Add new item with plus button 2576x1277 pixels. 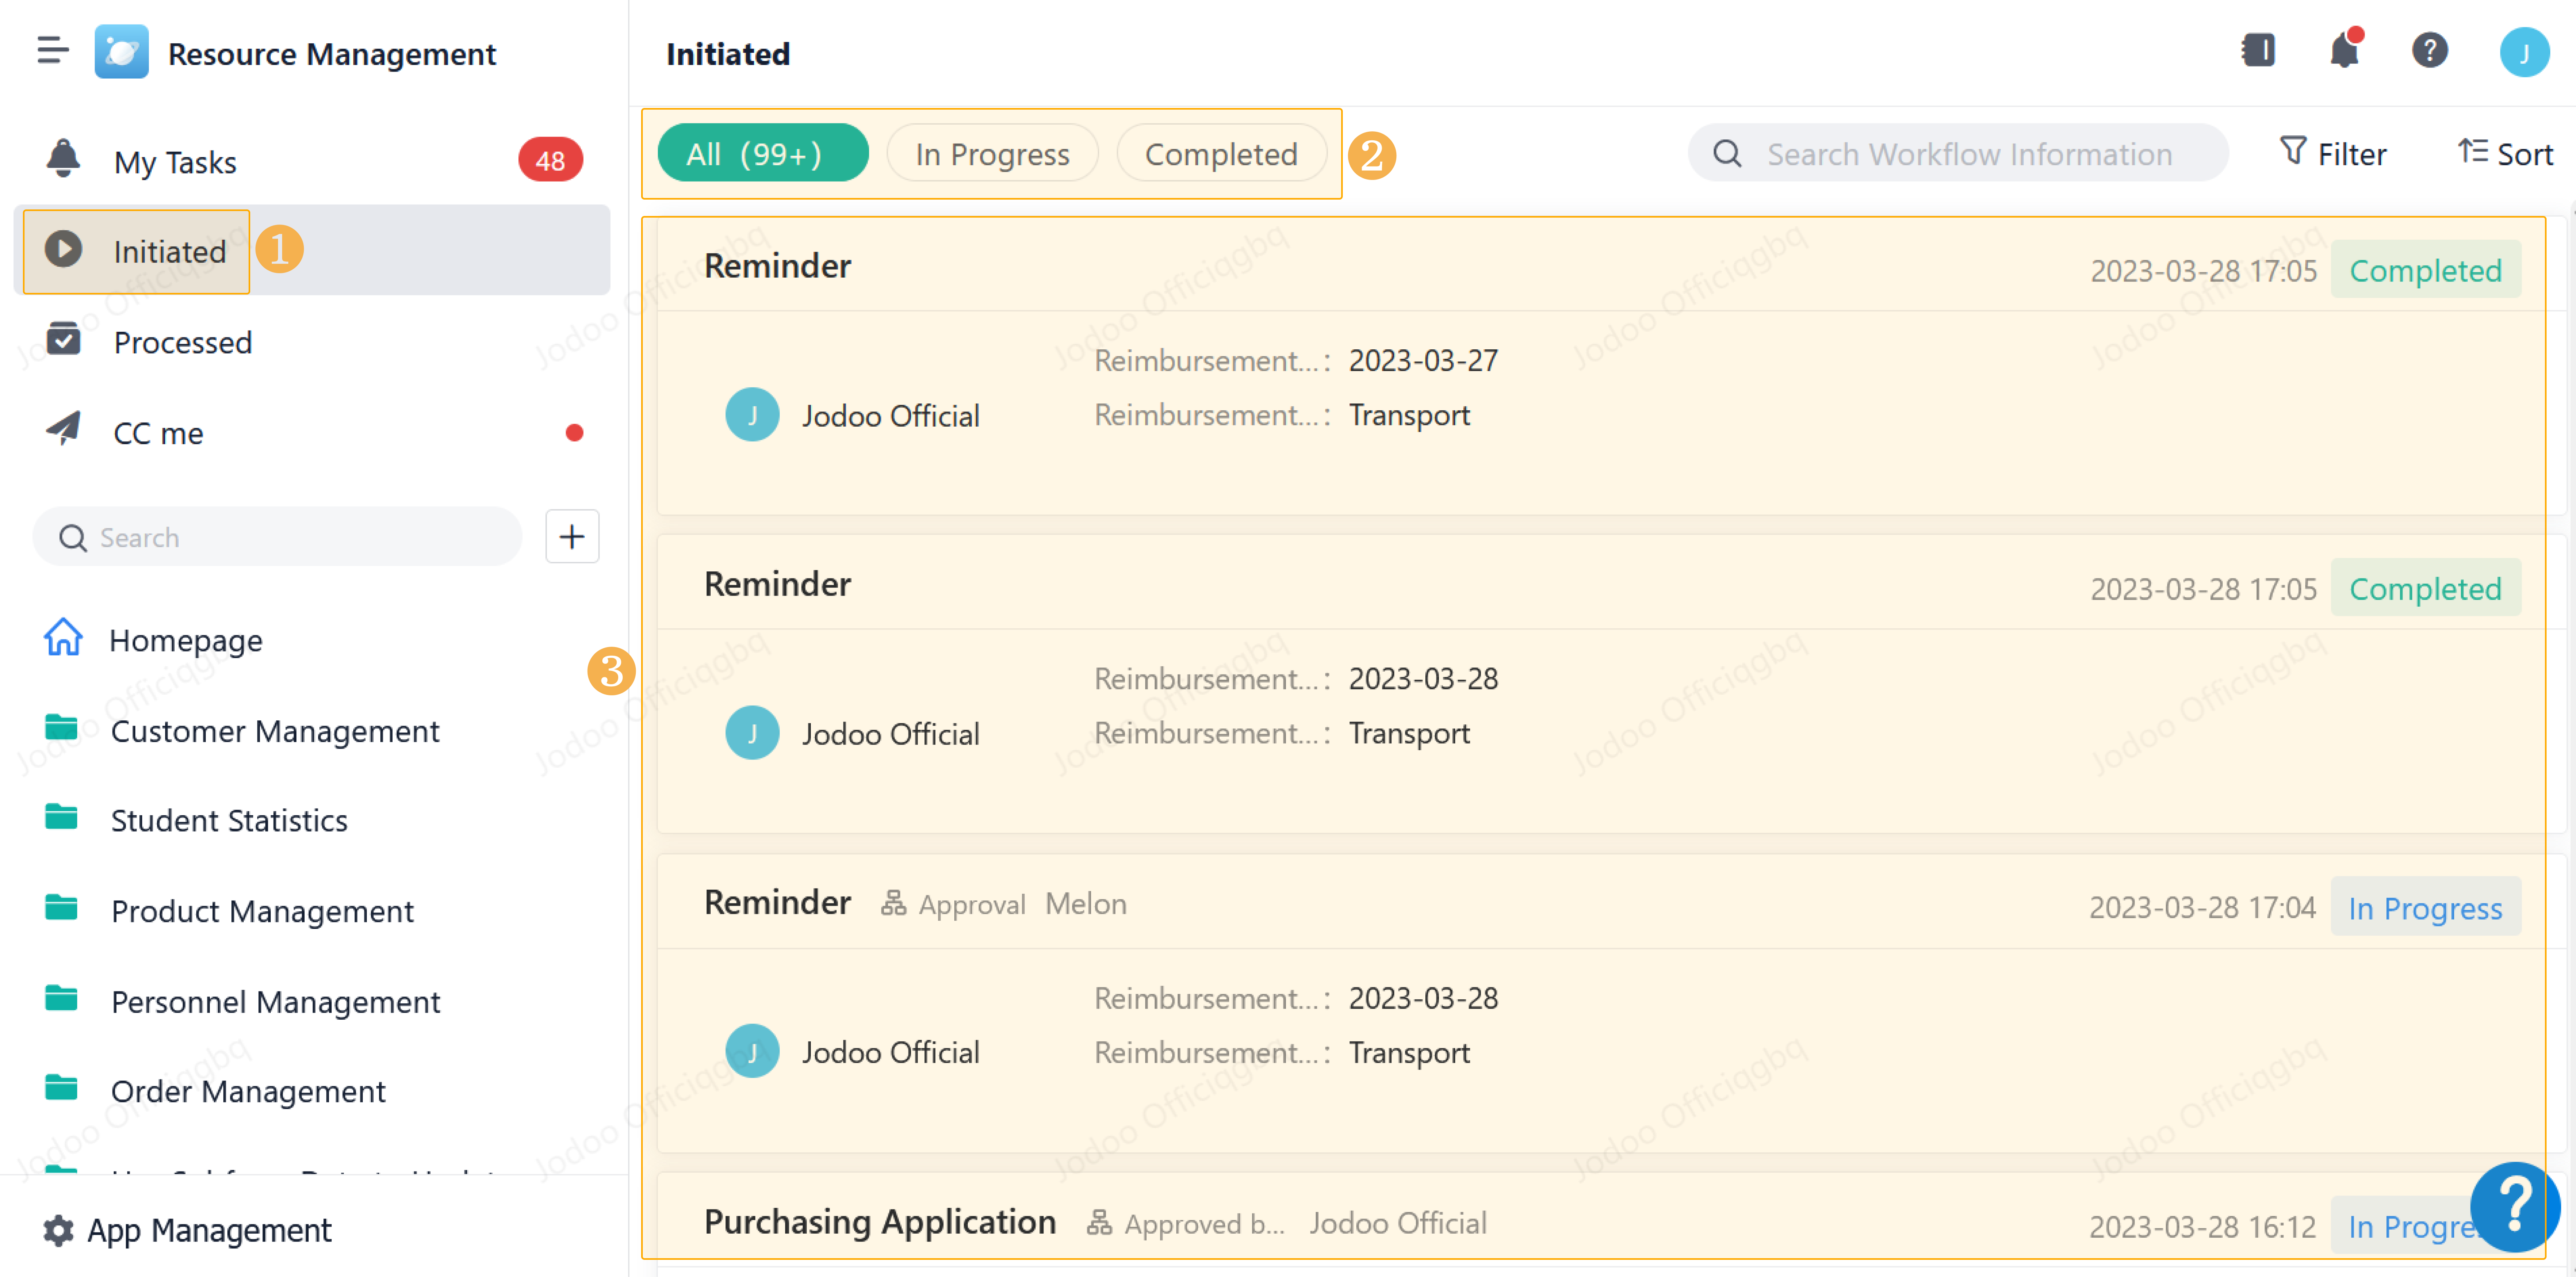coord(572,537)
